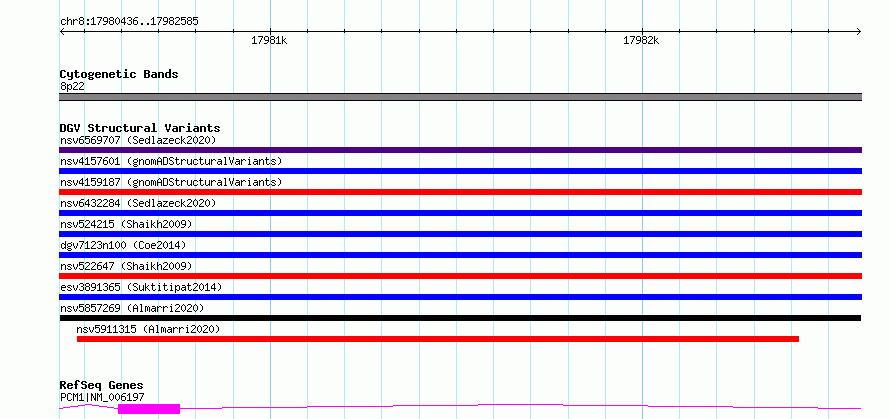Open variant nsv5911315 (Almarri2020) label
890x419 pixels.
148,329
